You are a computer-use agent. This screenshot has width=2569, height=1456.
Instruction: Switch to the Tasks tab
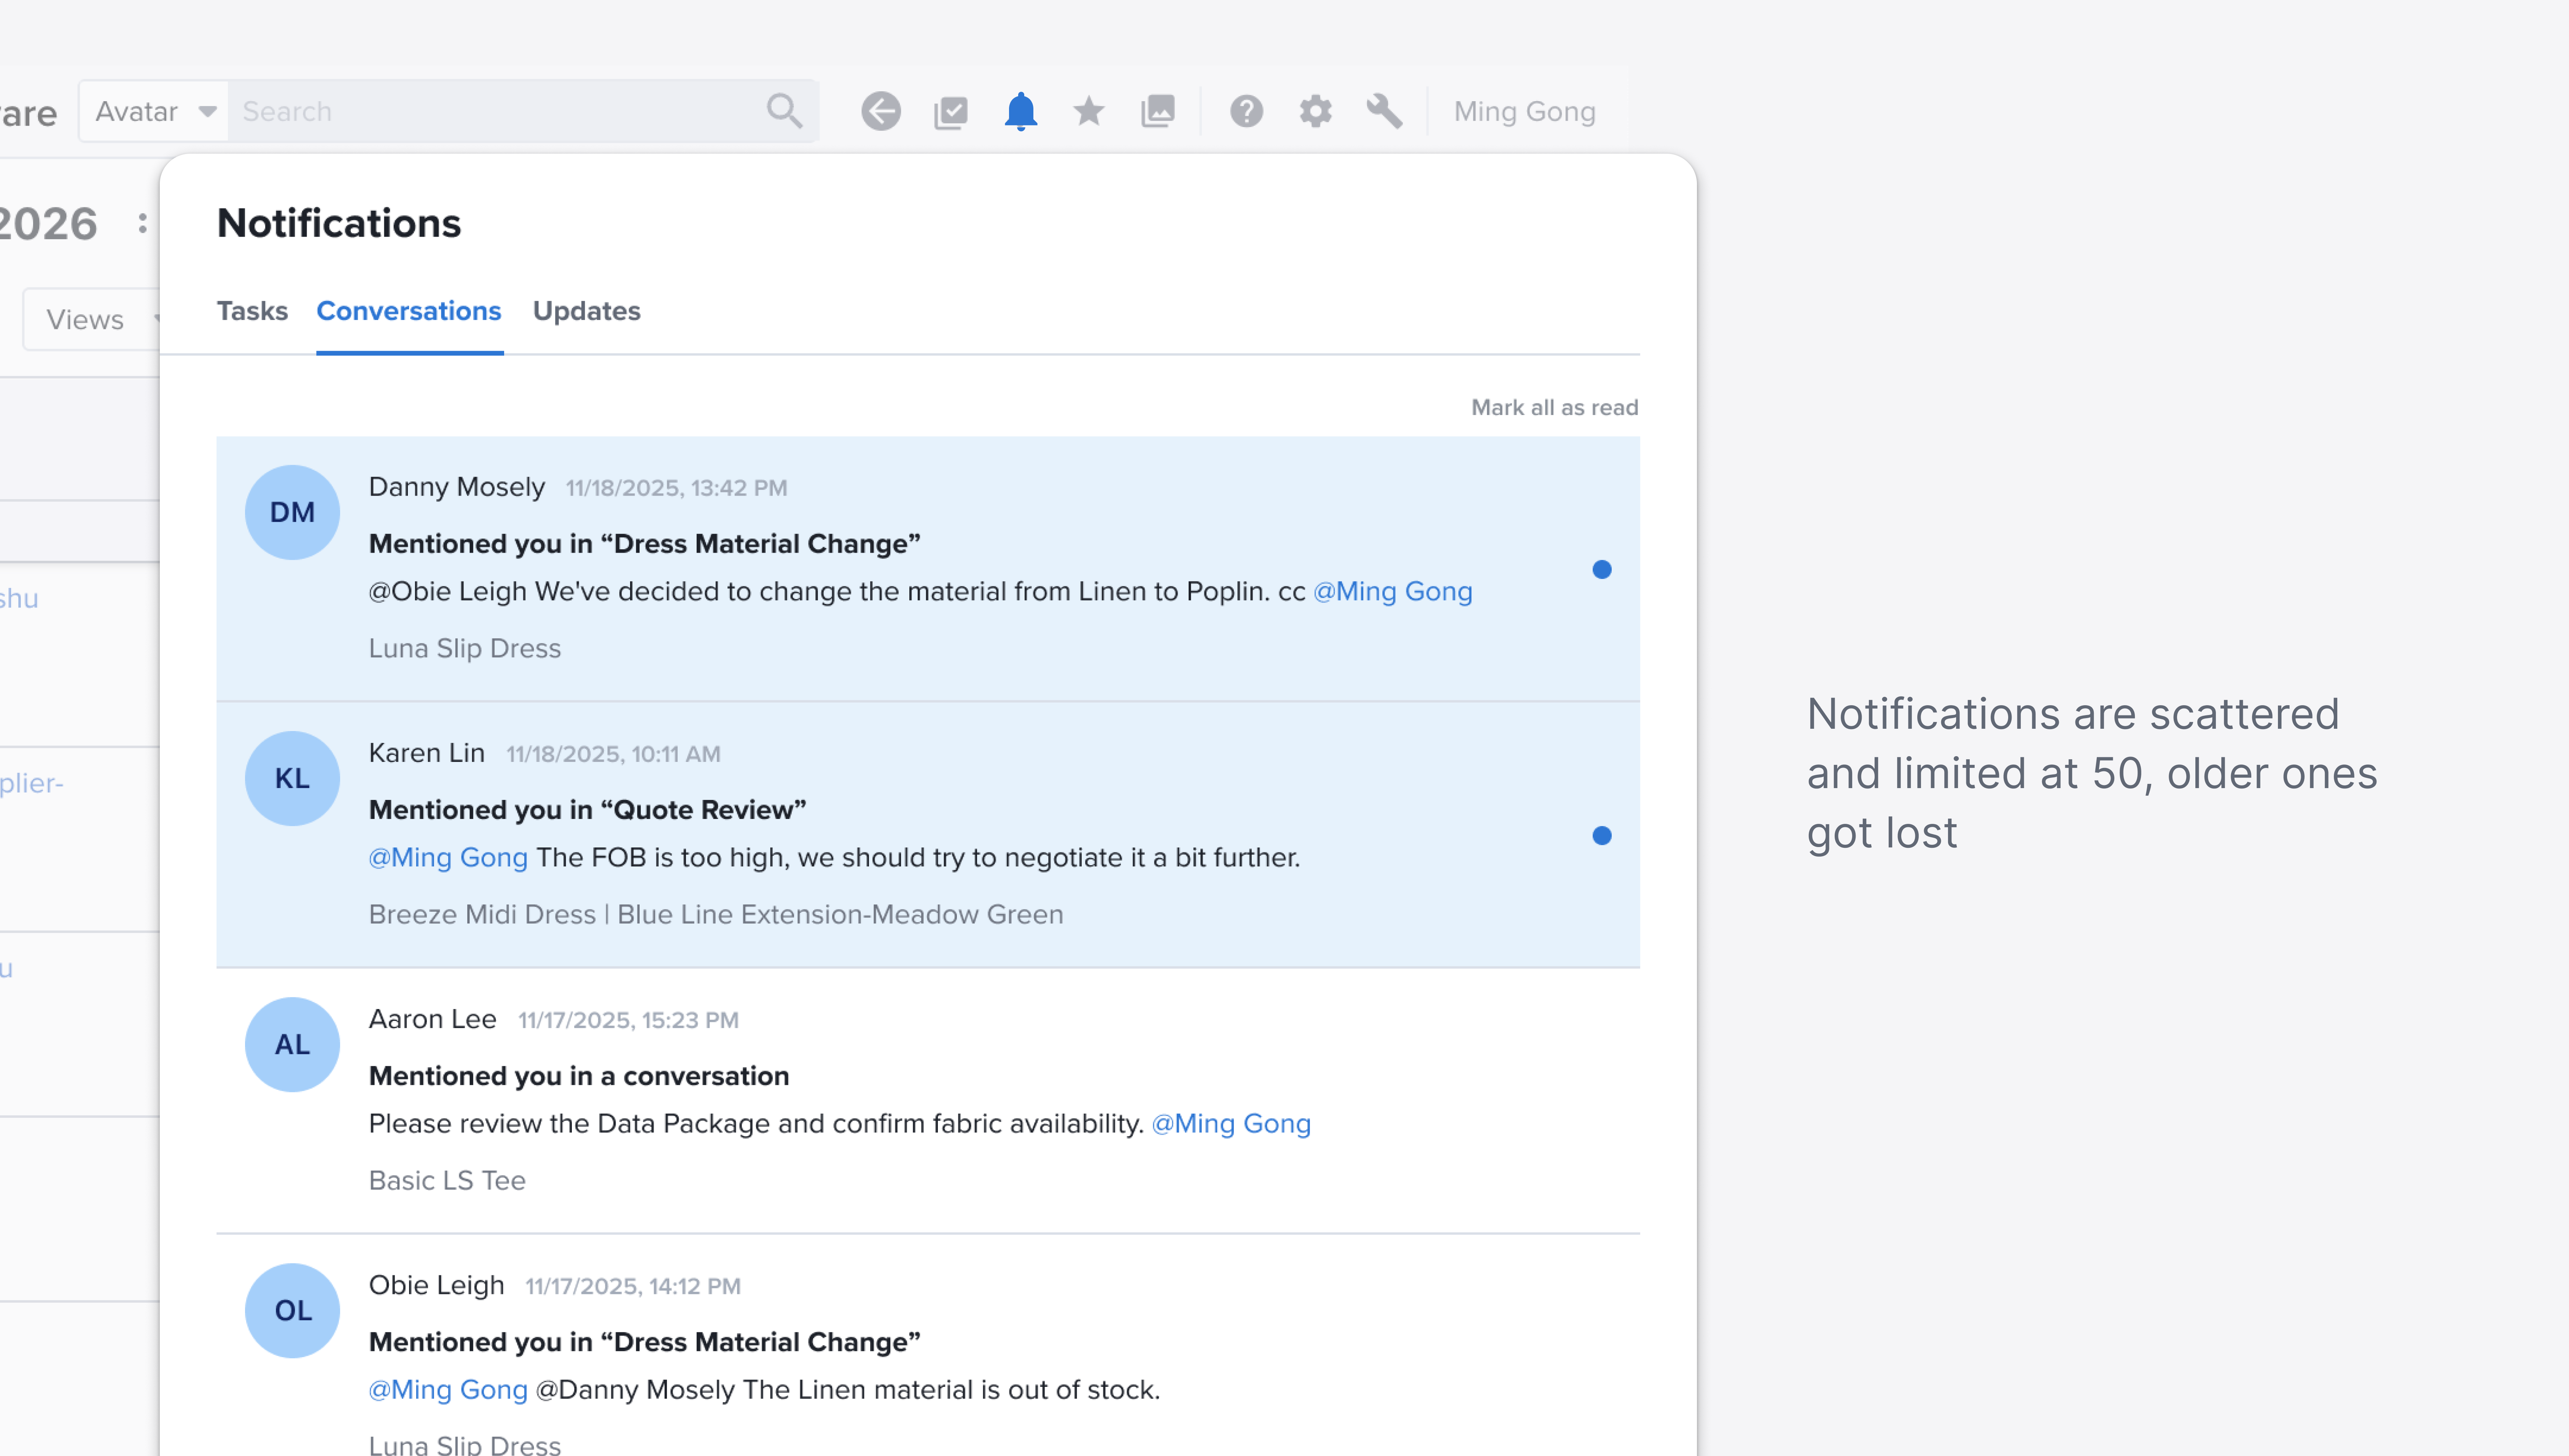[252, 311]
